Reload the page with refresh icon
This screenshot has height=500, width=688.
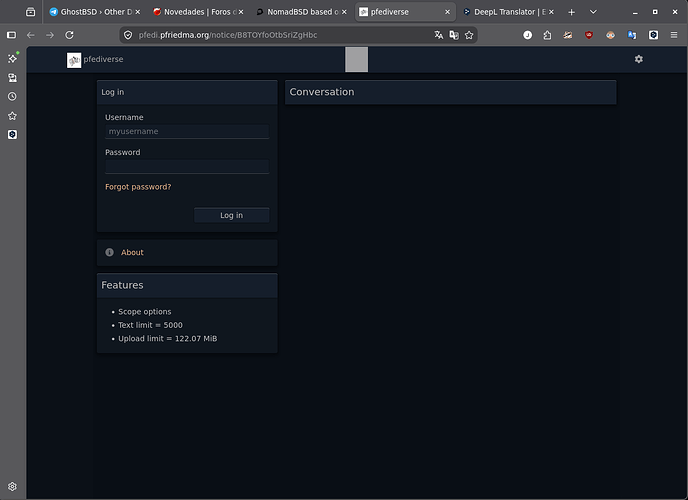(x=69, y=35)
